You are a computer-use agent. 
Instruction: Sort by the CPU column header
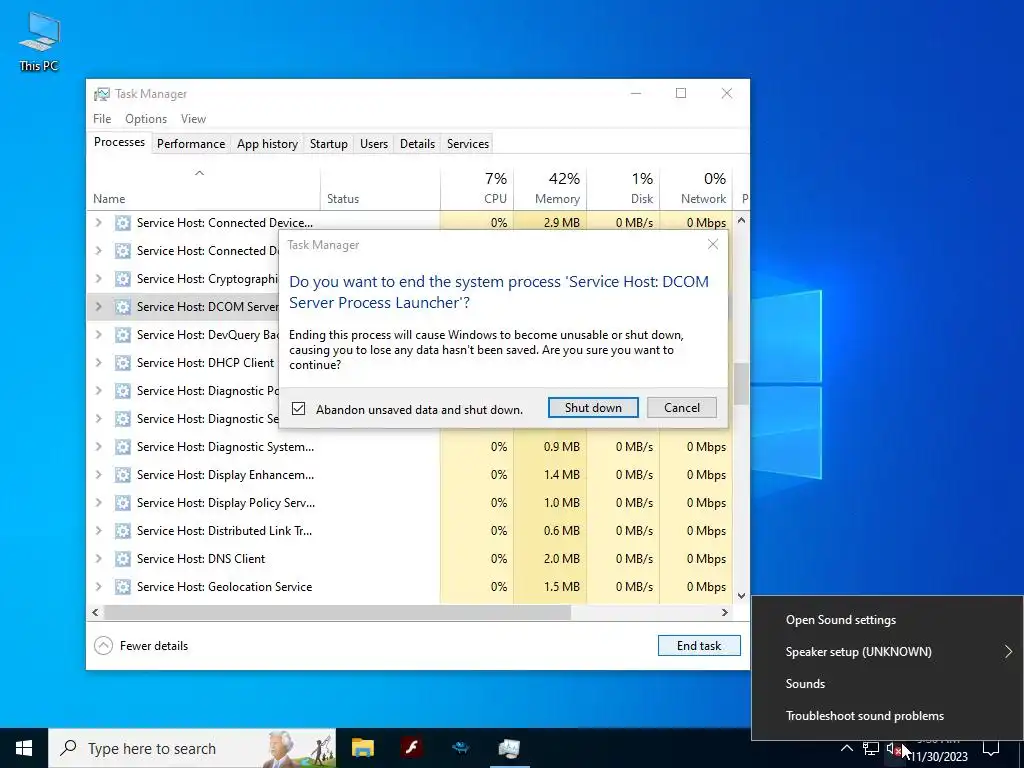tap(477, 187)
